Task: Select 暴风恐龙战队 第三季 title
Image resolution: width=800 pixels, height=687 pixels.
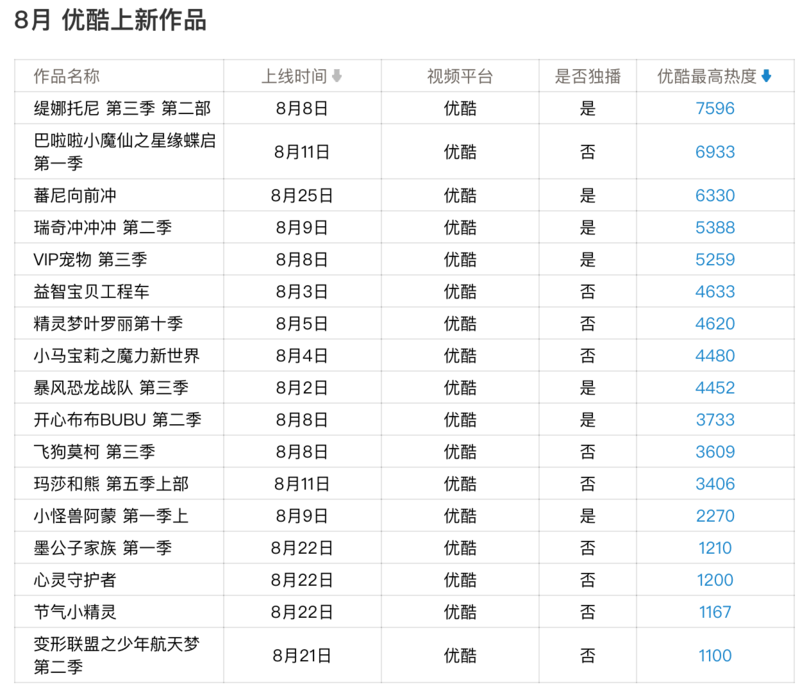Action: click(x=111, y=388)
